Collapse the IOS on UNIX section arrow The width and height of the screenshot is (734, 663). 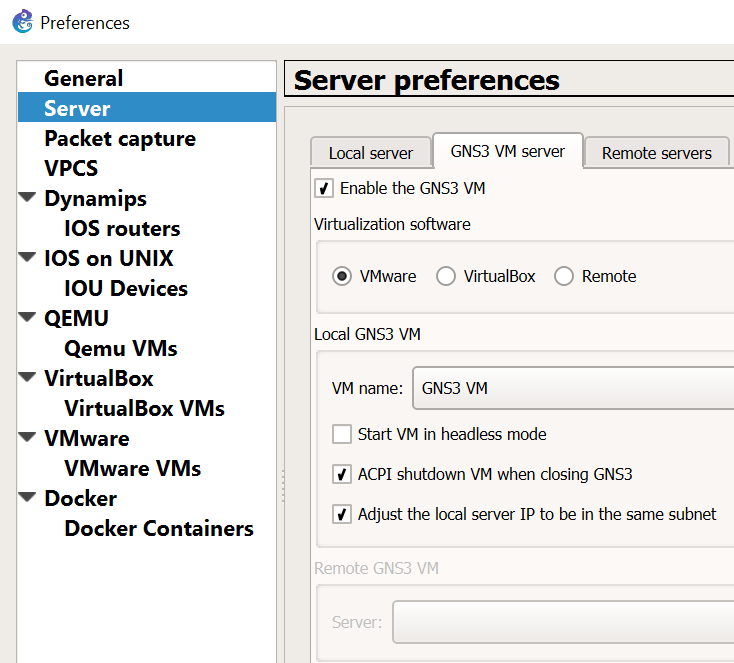point(28,258)
